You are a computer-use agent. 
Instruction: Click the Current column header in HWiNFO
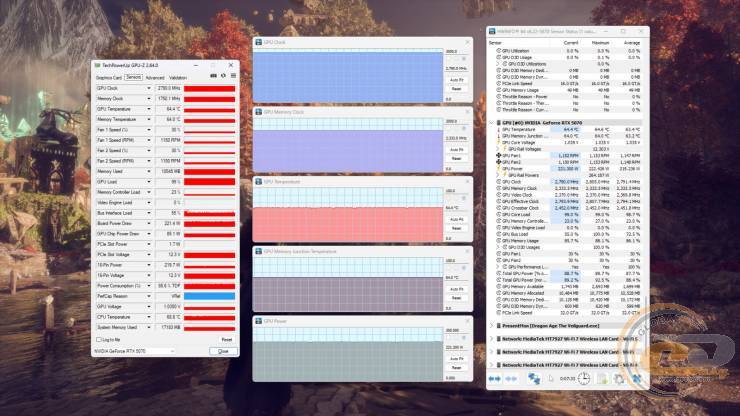point(571,43)
